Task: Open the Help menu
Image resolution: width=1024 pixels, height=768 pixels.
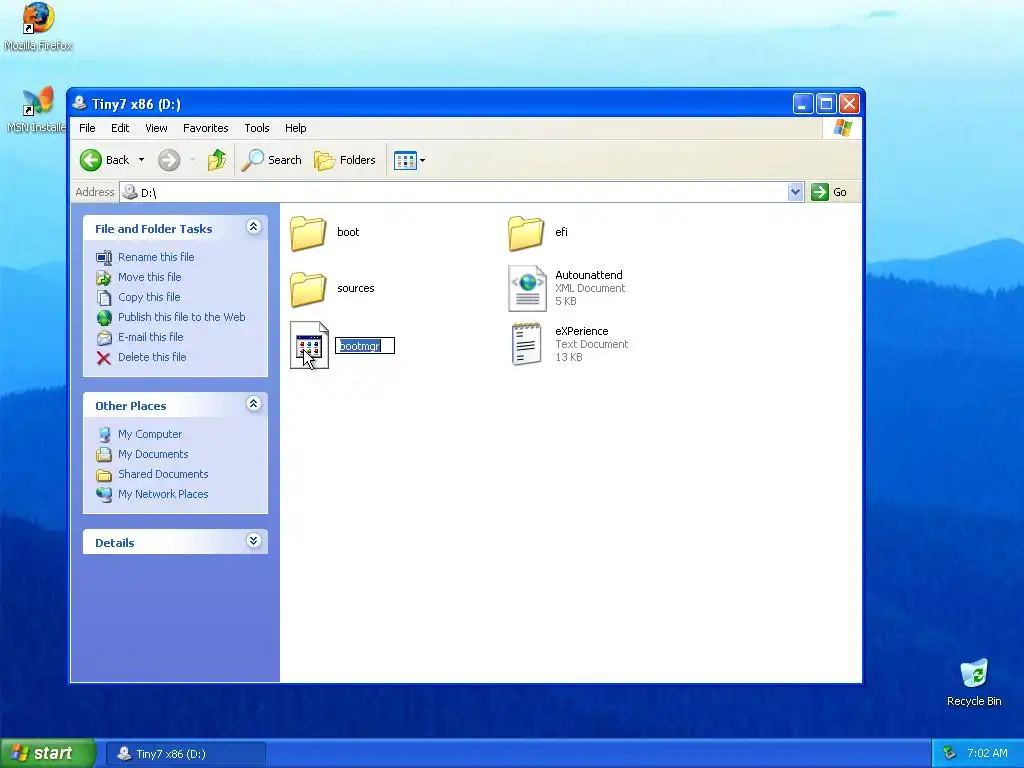Action: (295, 128)
